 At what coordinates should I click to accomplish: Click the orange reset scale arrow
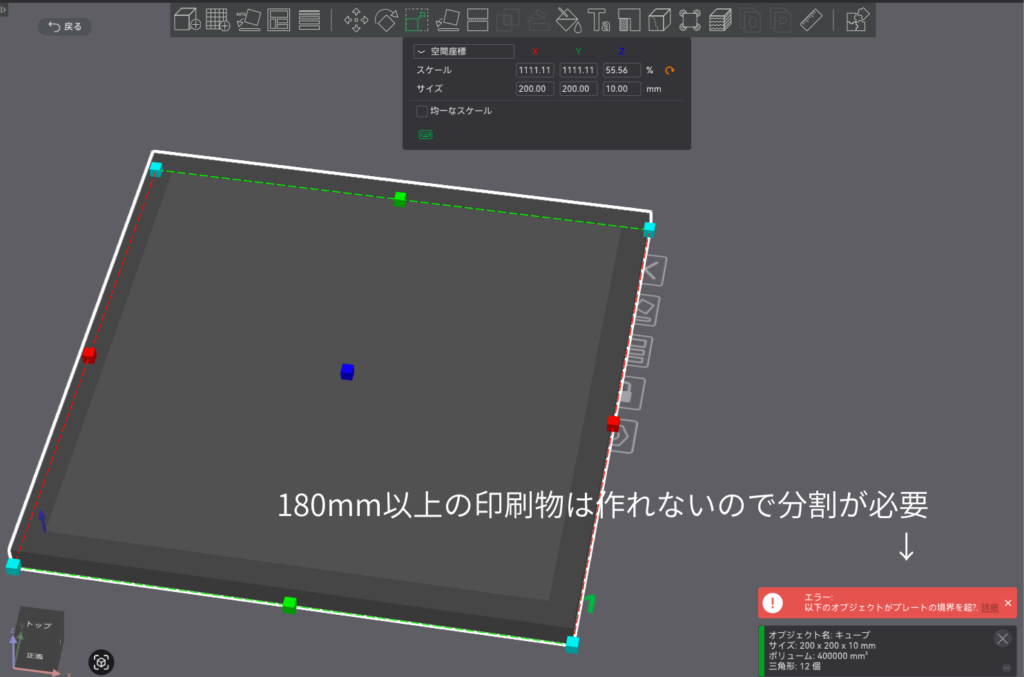[670, 70]
